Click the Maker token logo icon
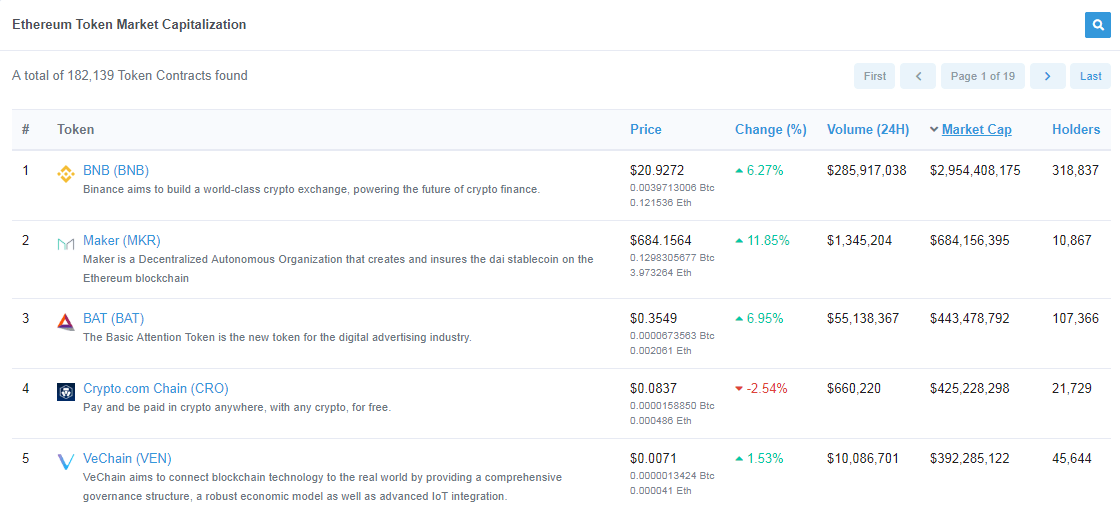The width and height of the screenshot is (1120, 515). click(66, 244)
